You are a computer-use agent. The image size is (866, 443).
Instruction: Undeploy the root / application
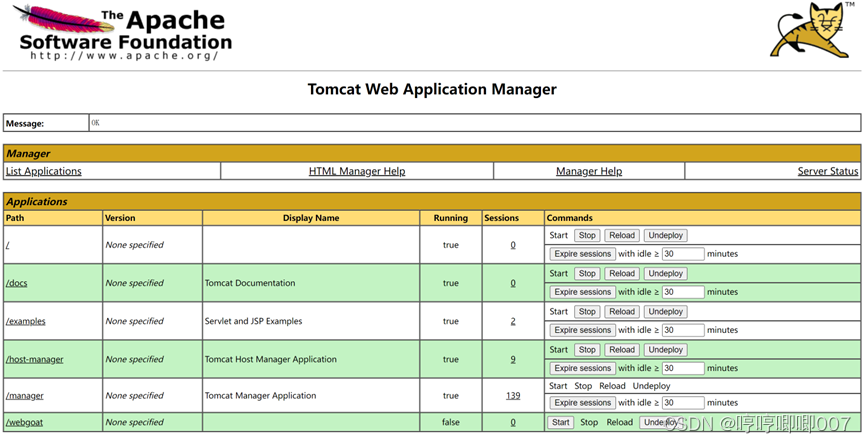[x=666, y=235]
